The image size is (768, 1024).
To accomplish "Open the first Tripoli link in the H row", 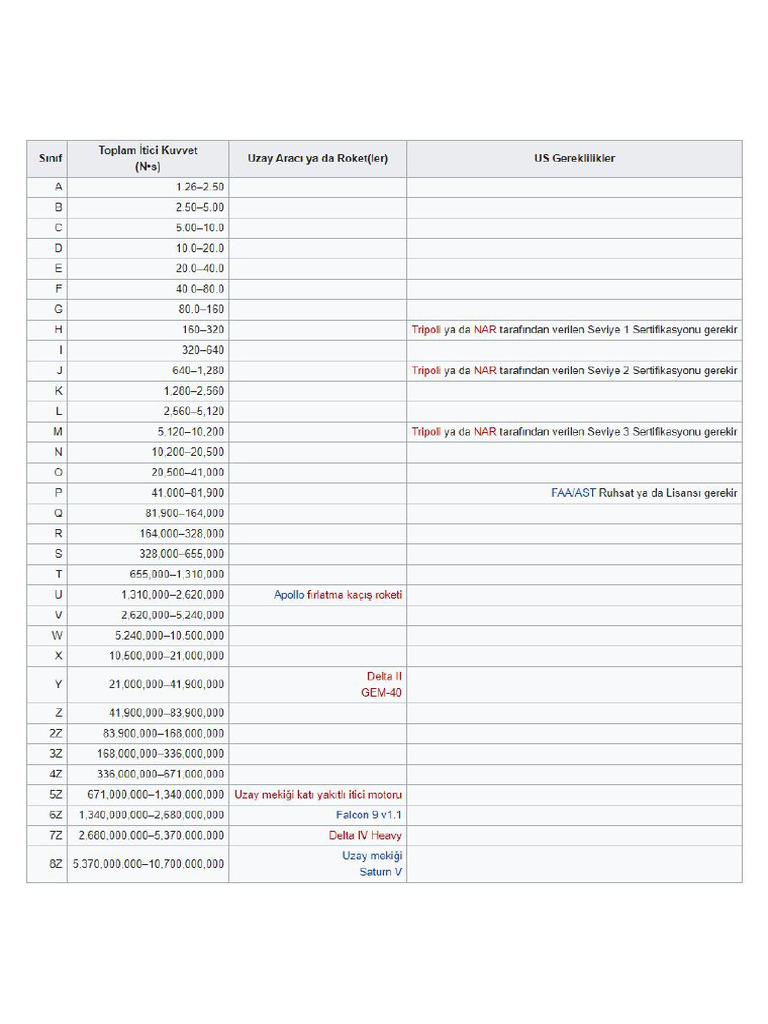I will pyautogui.click(x=426, y=330).
